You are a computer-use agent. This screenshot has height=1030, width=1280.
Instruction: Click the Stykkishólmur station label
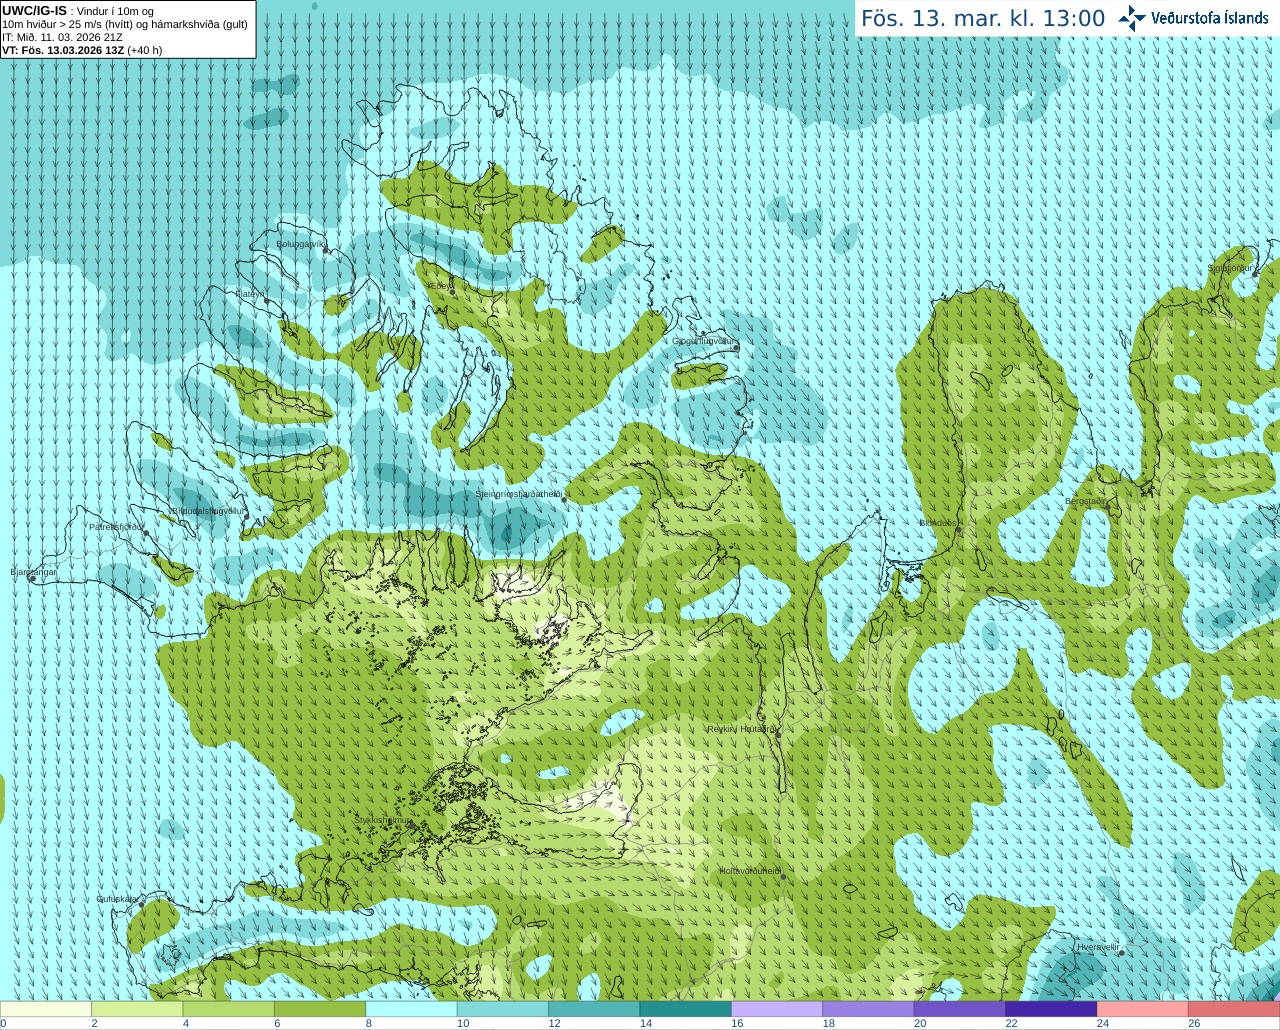(x=383, y=820)
